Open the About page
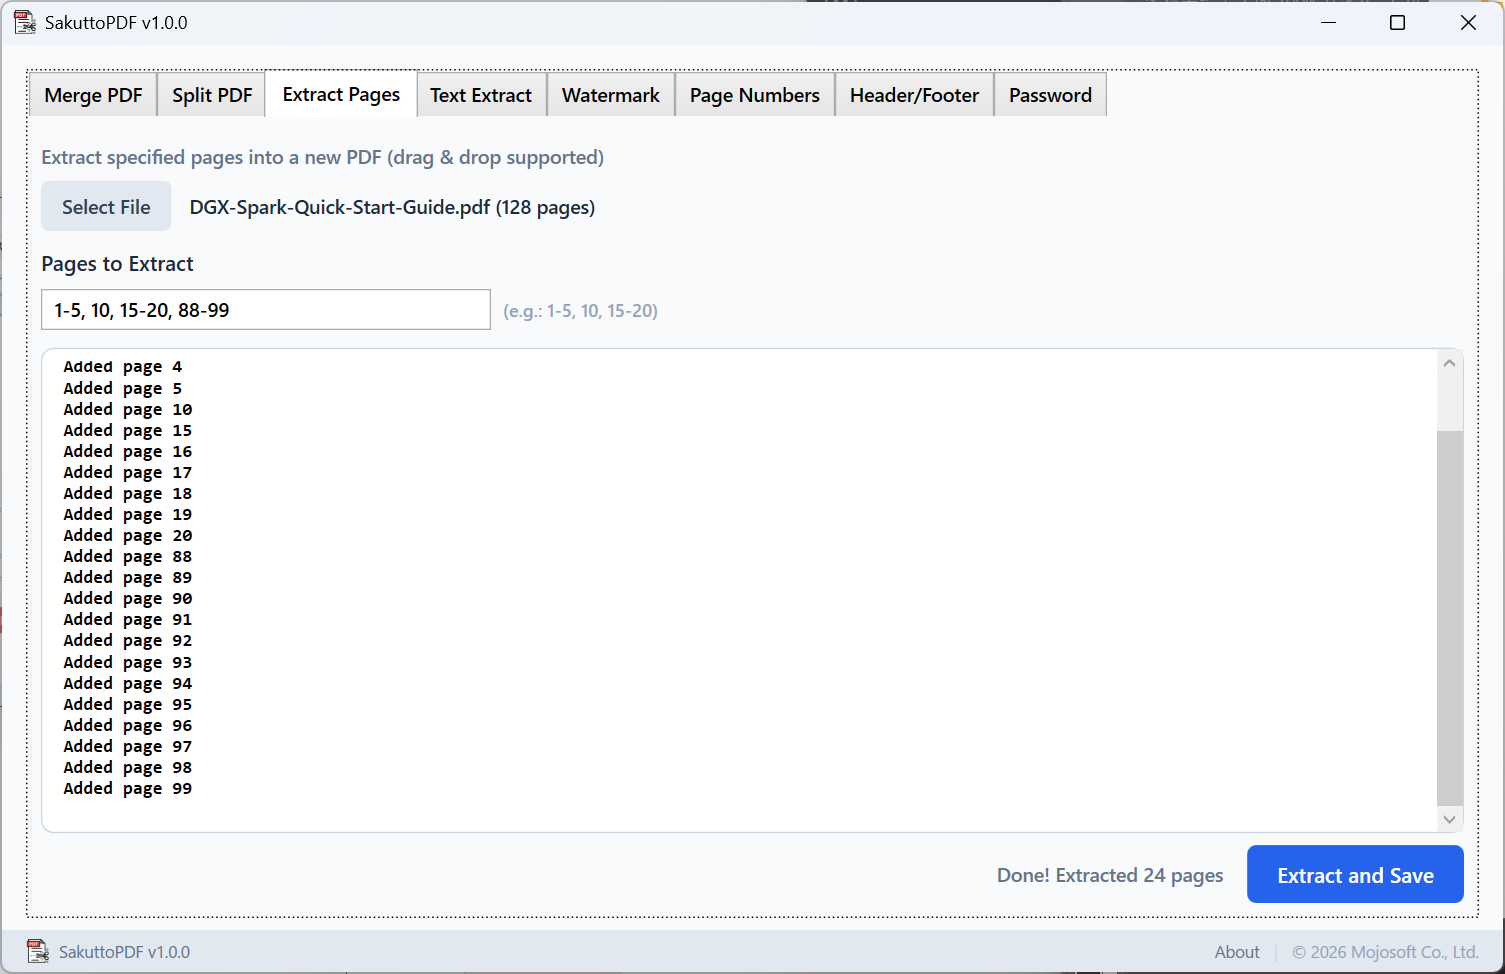Viewport: 1505px width, 974px height. click(x=1237, y=951)
